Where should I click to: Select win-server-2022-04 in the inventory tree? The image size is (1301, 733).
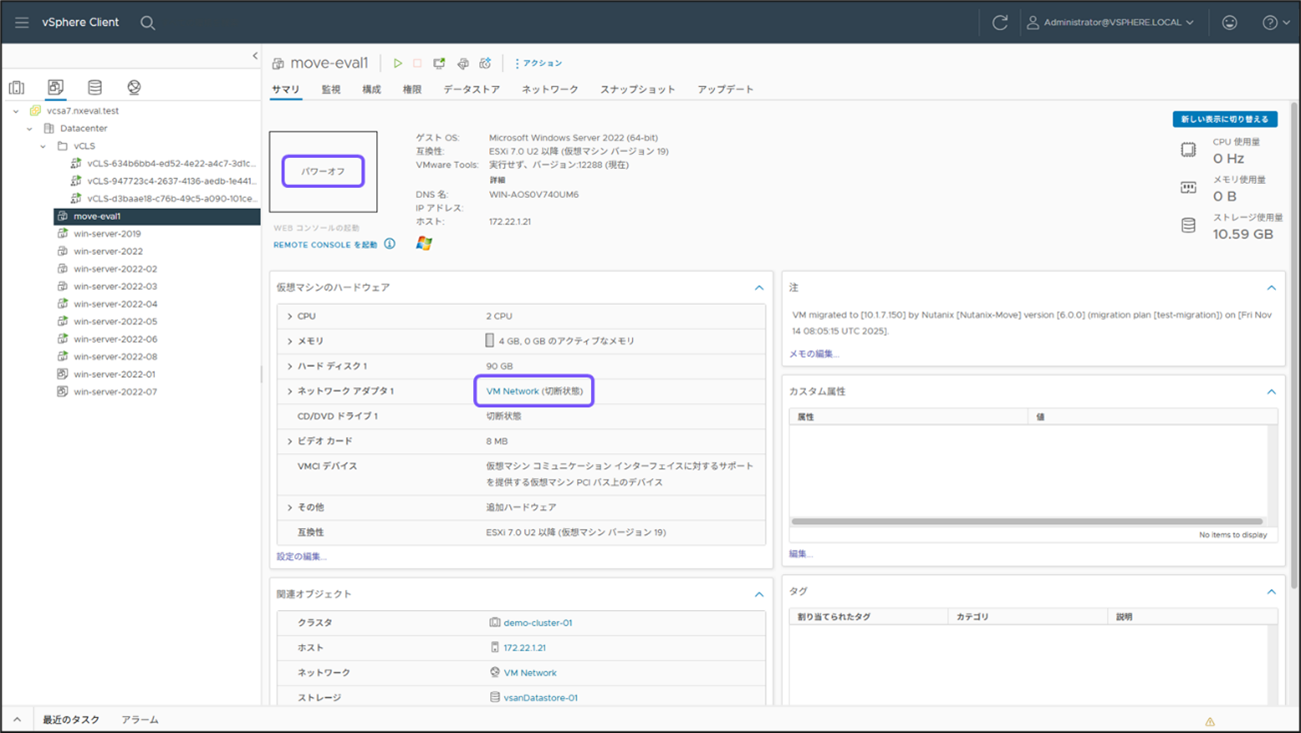pyautogui.click(x=115, y=304)
